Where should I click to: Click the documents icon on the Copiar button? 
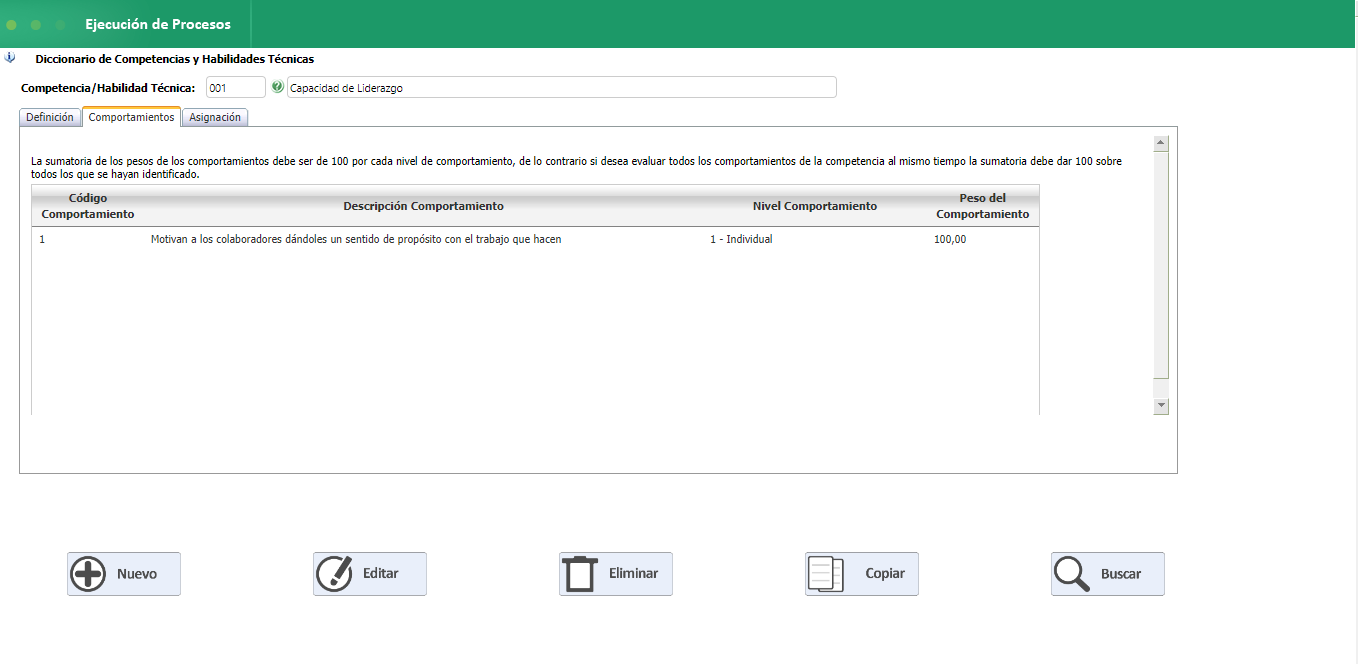(826, 574)
